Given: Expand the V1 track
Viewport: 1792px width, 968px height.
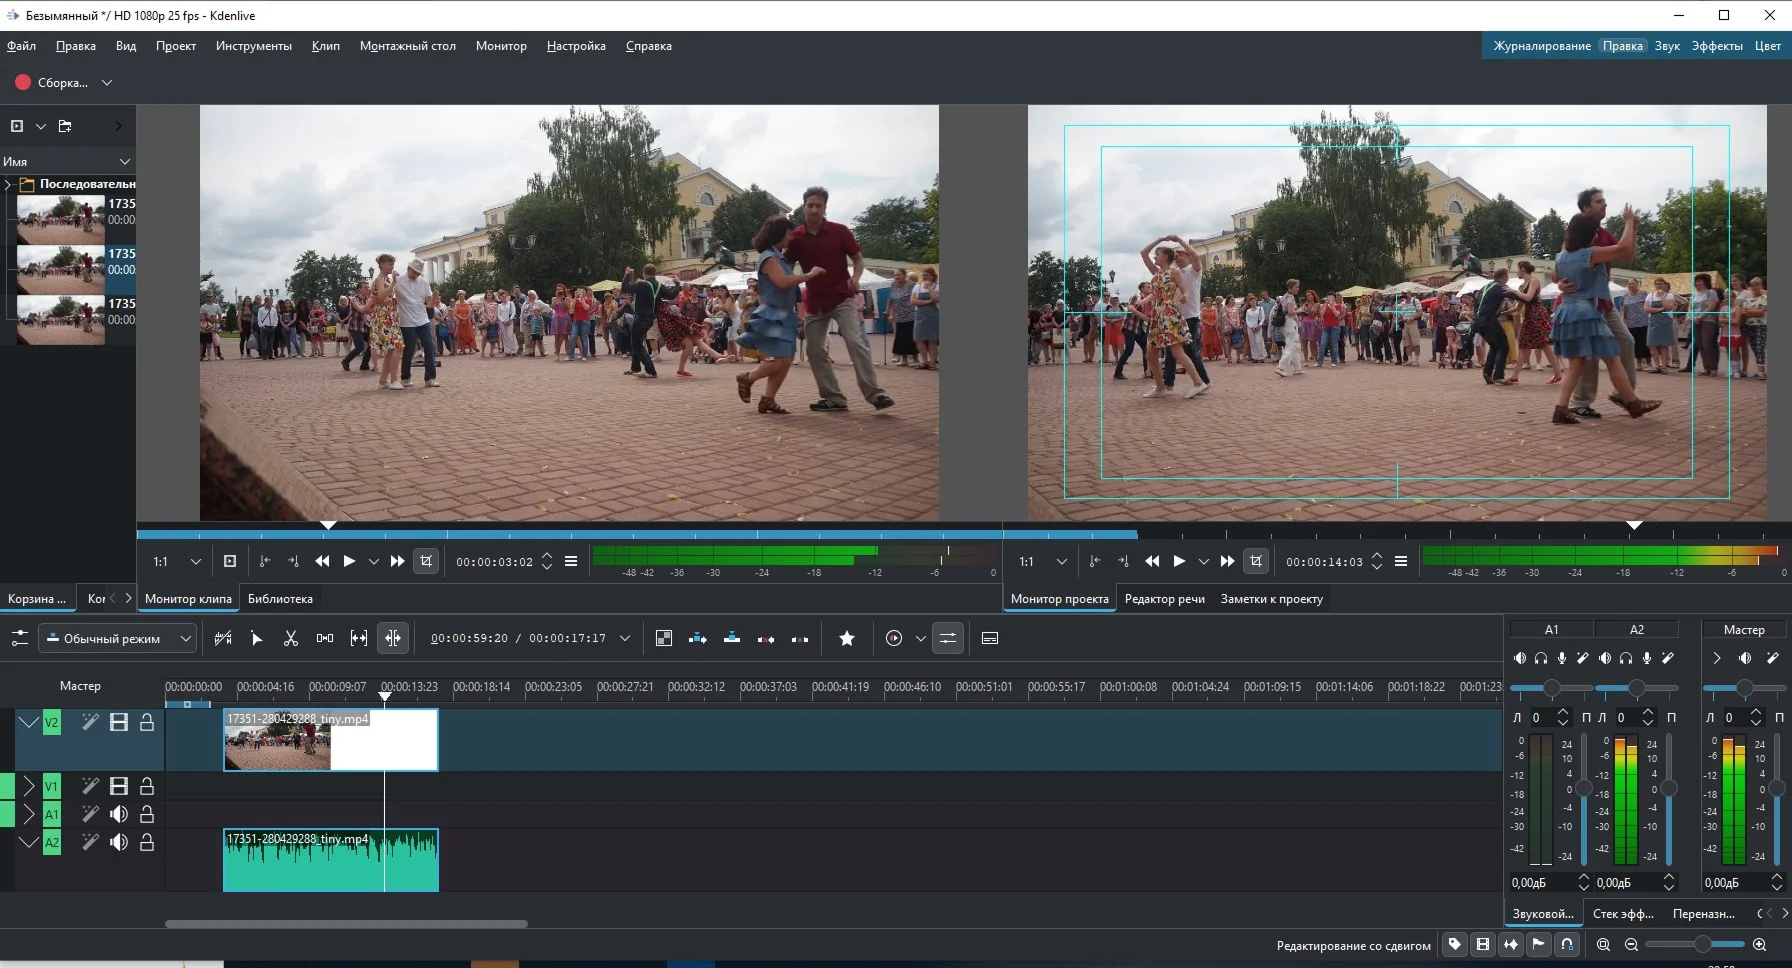Looking at the screenshot, I should click(29, 786).
